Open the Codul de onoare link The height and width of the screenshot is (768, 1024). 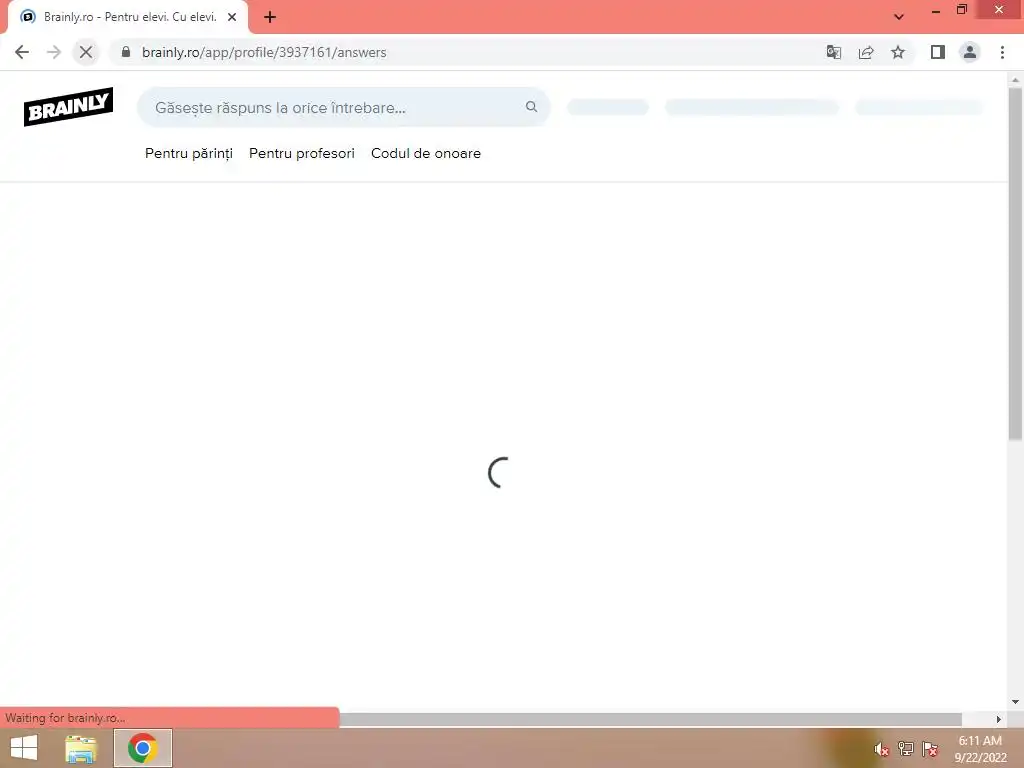click(426, 153)
